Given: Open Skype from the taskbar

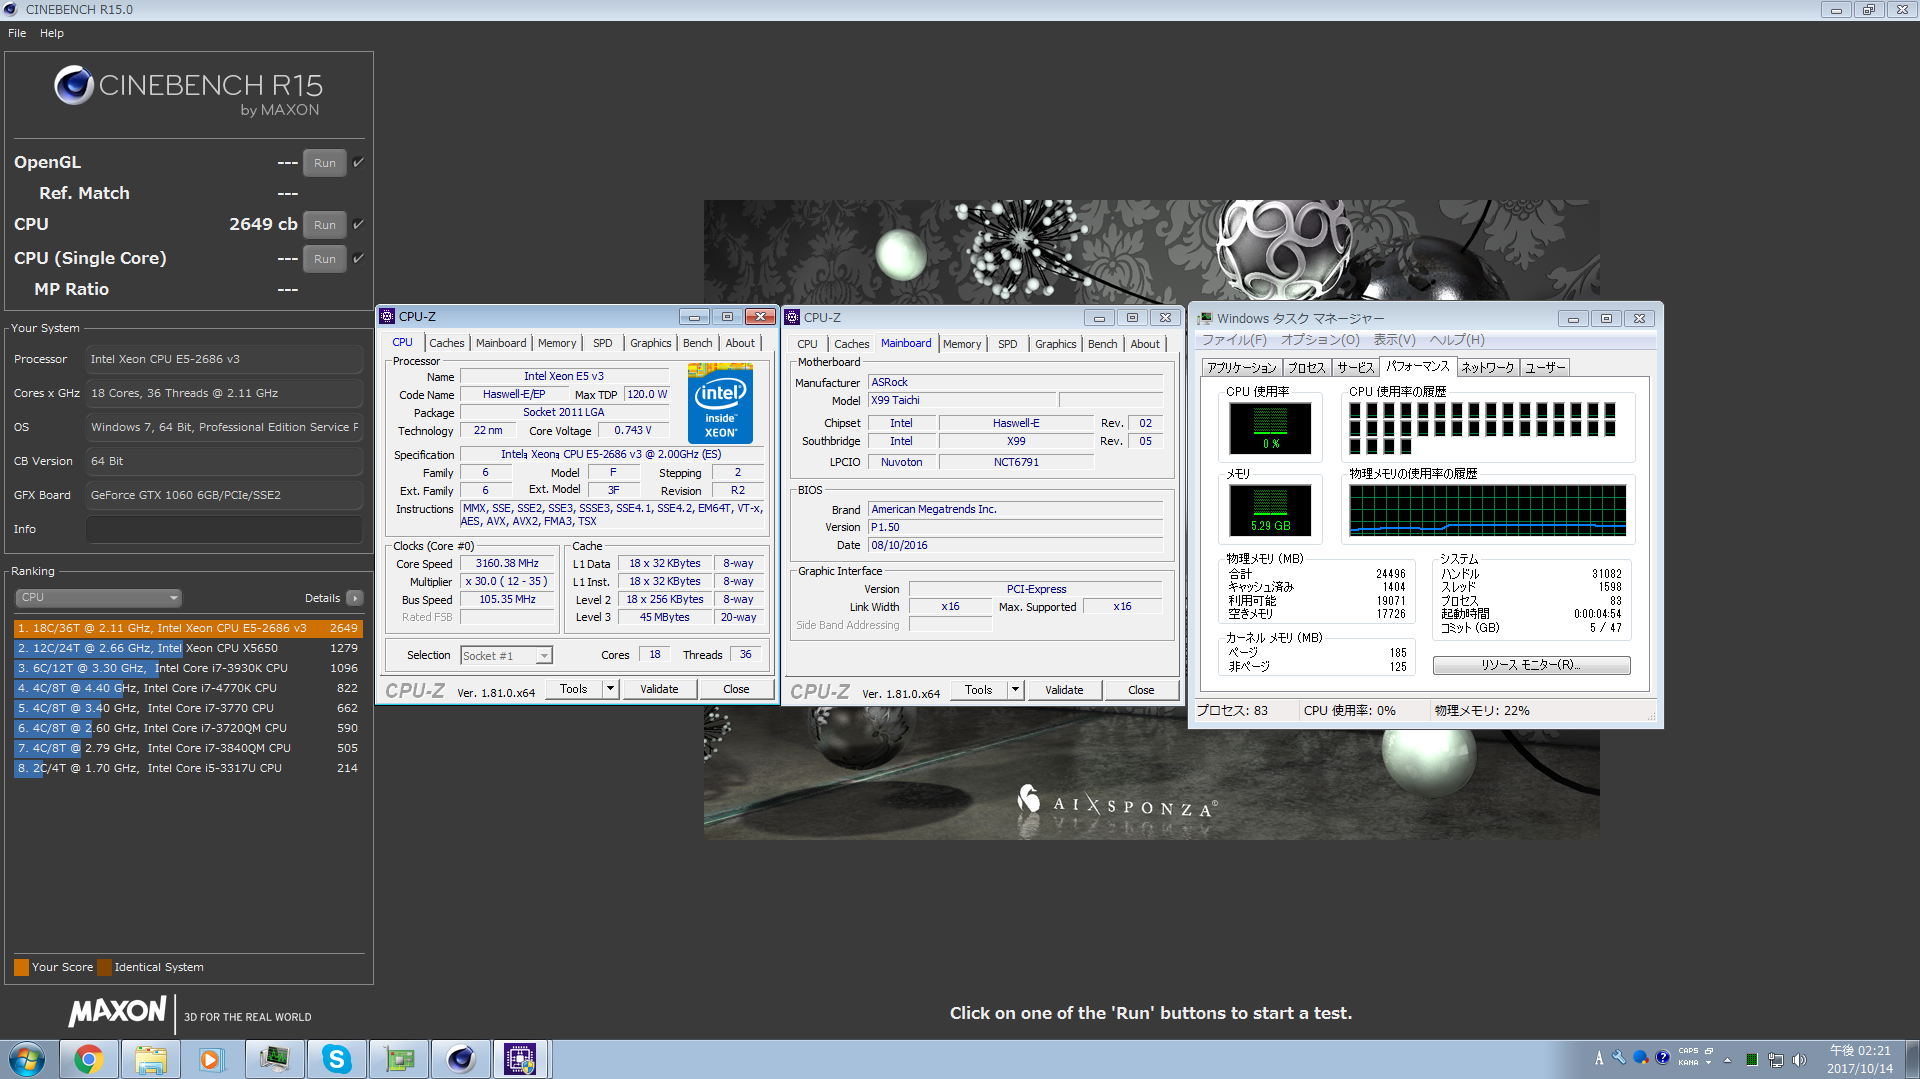Looking at the screenshot, I should (337, 1059).
